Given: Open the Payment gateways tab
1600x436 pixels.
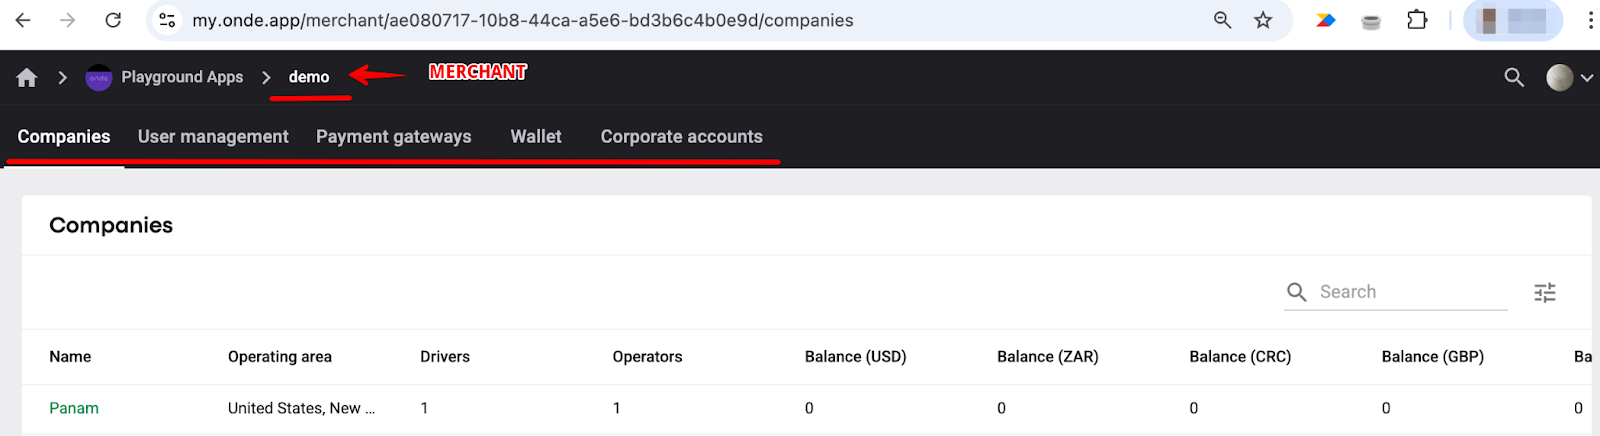Looking at the screenshot, I should pyautogui.click(x=393, y=137).
